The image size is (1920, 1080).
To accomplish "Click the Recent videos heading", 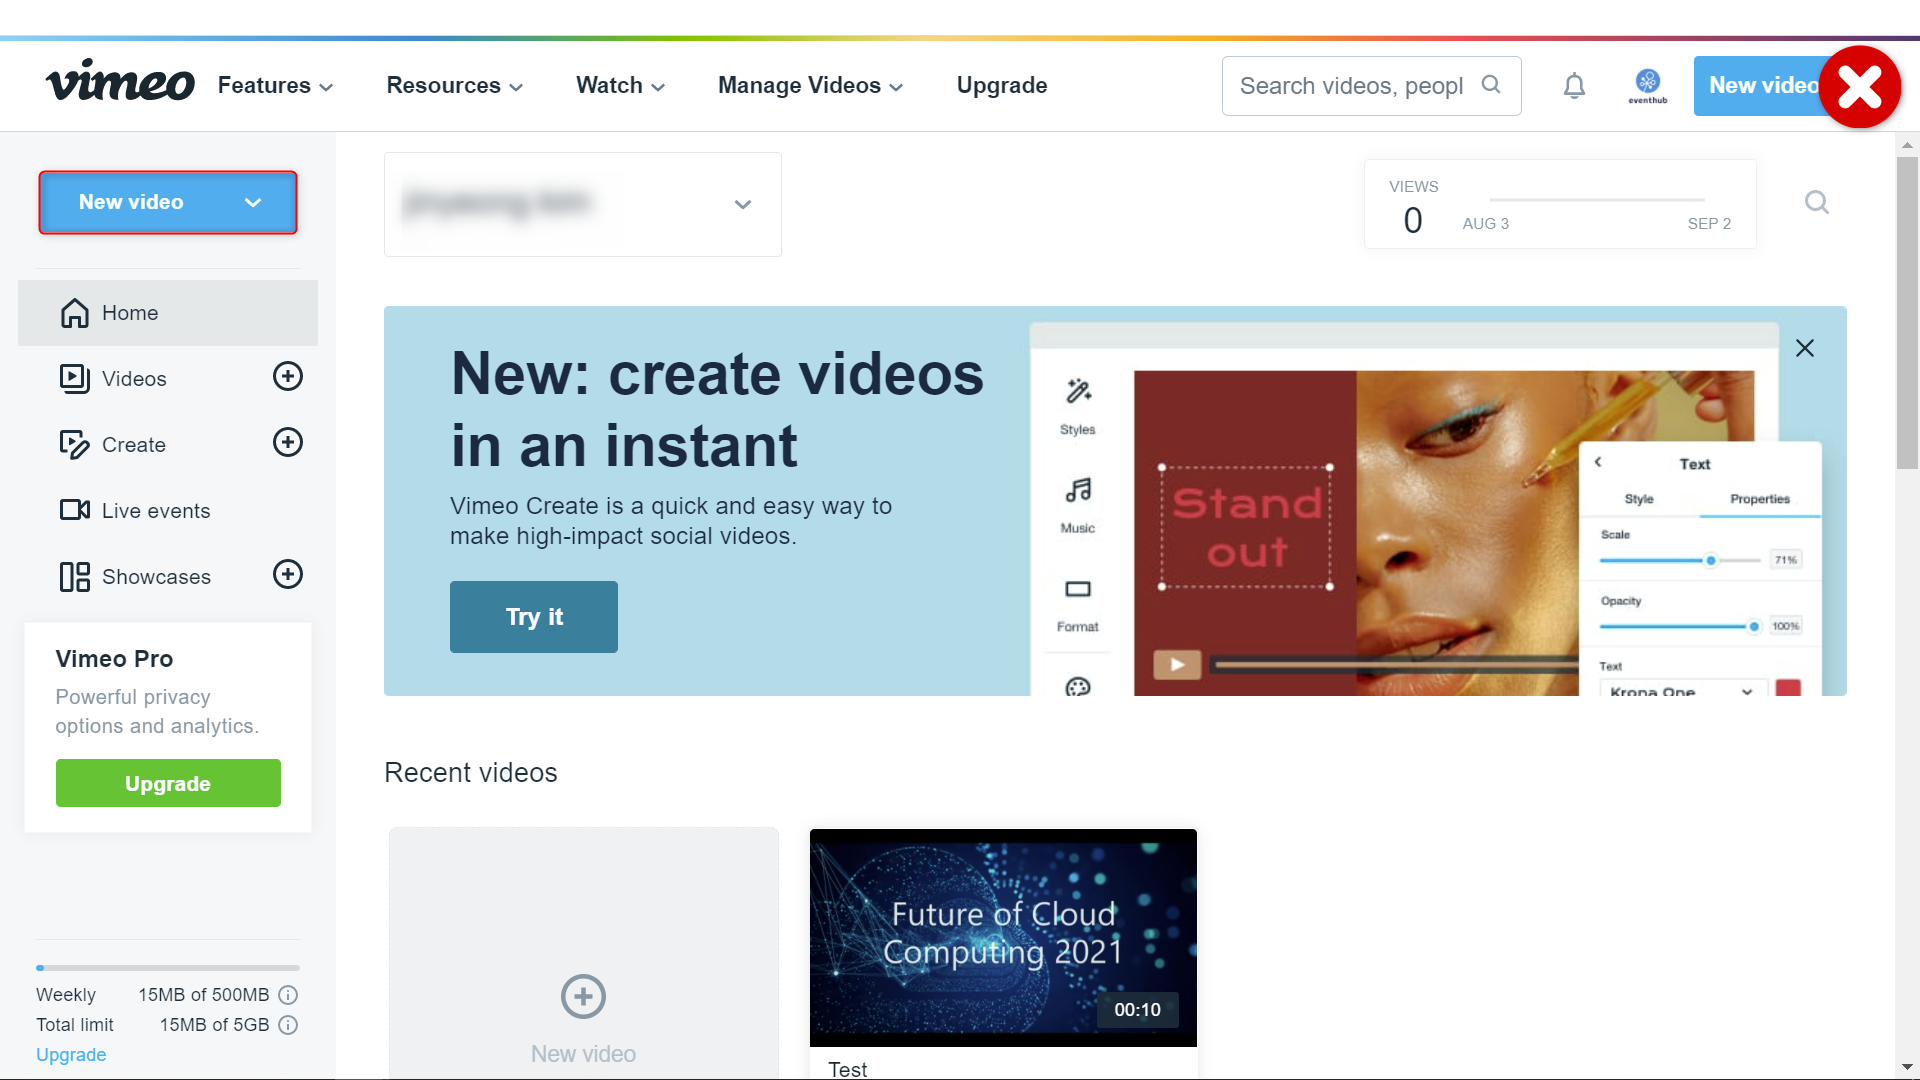I will coord(471,773).
